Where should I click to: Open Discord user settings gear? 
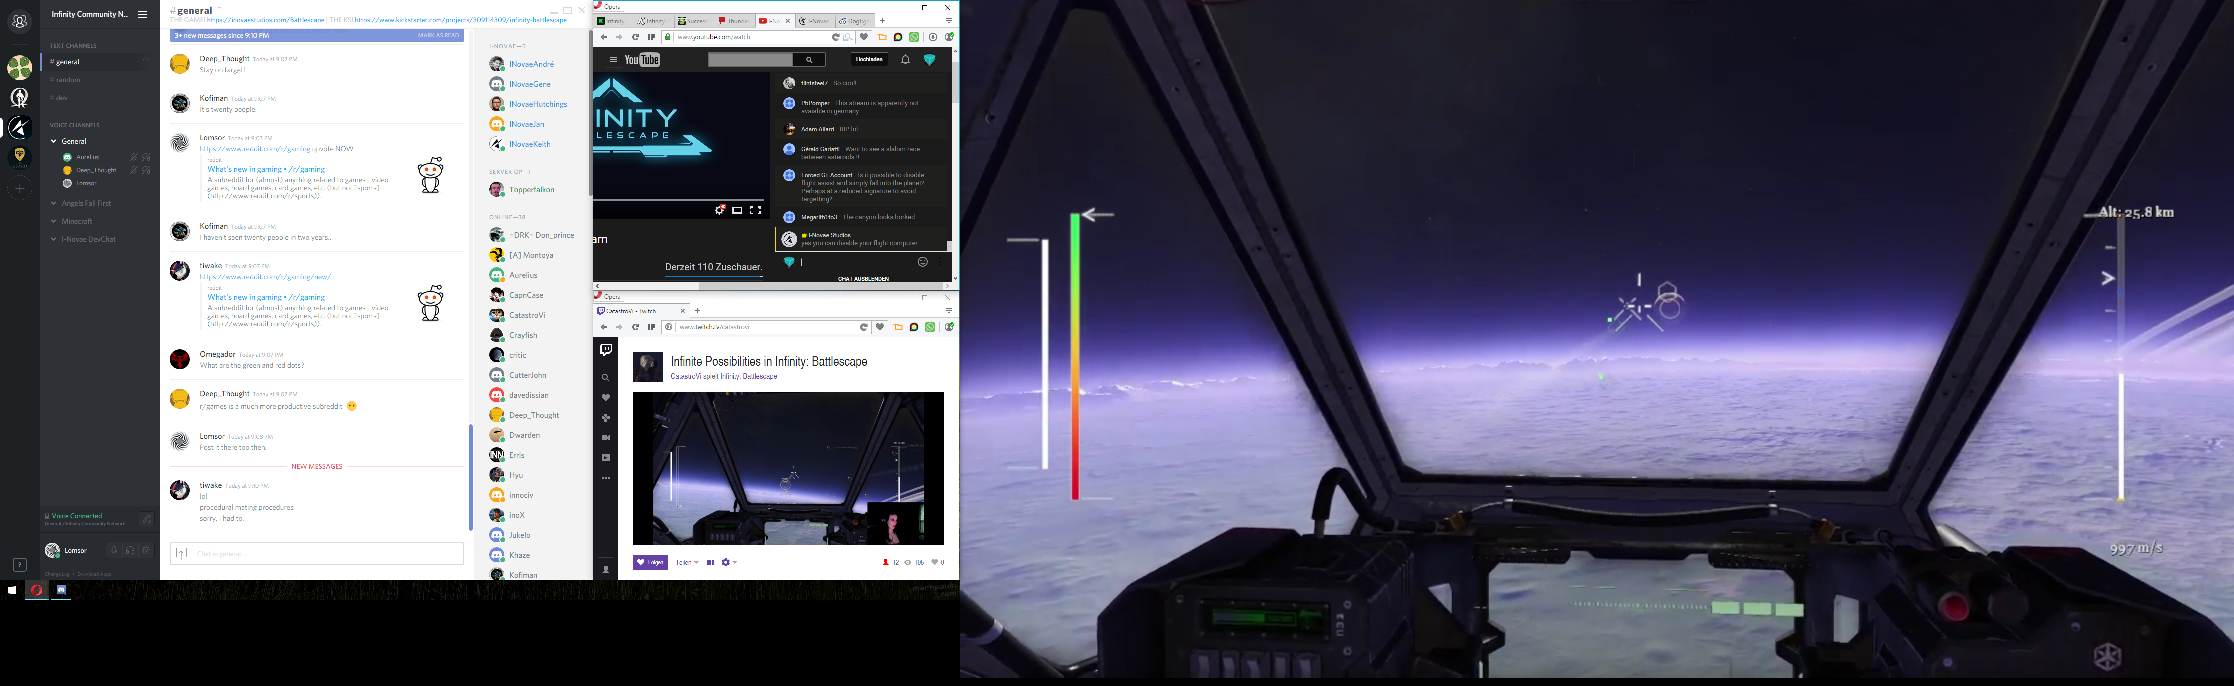tap(146, 550)
